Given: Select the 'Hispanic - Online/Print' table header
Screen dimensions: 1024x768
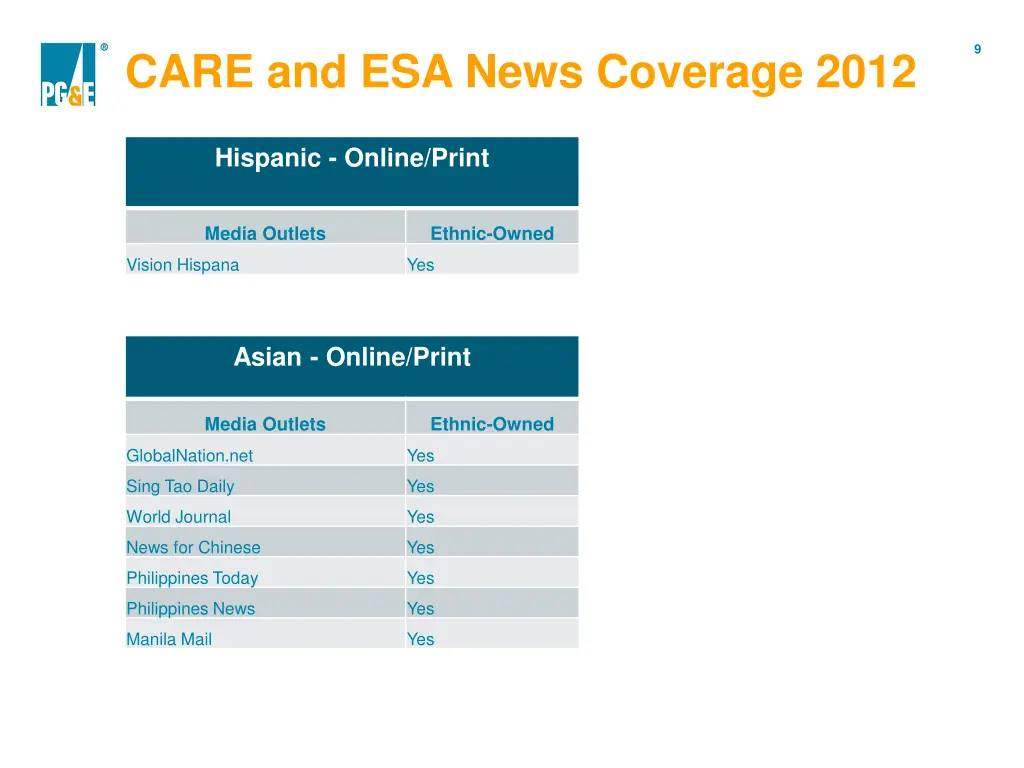Looking at the screenshot, I should [352, 171].
